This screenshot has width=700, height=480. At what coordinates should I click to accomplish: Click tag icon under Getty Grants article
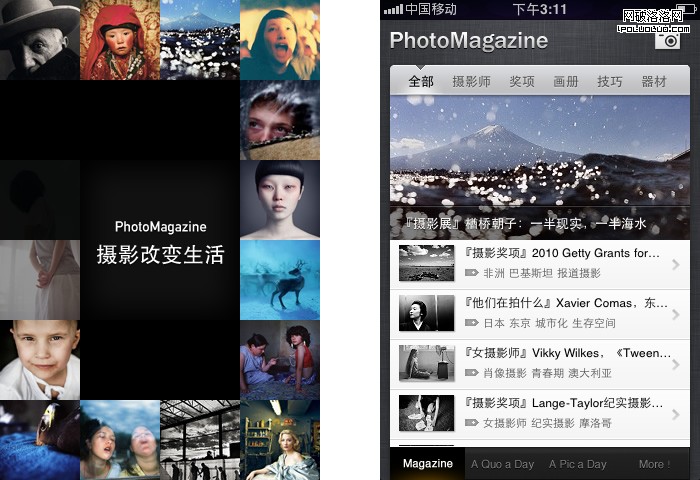[x=472, y=273]
